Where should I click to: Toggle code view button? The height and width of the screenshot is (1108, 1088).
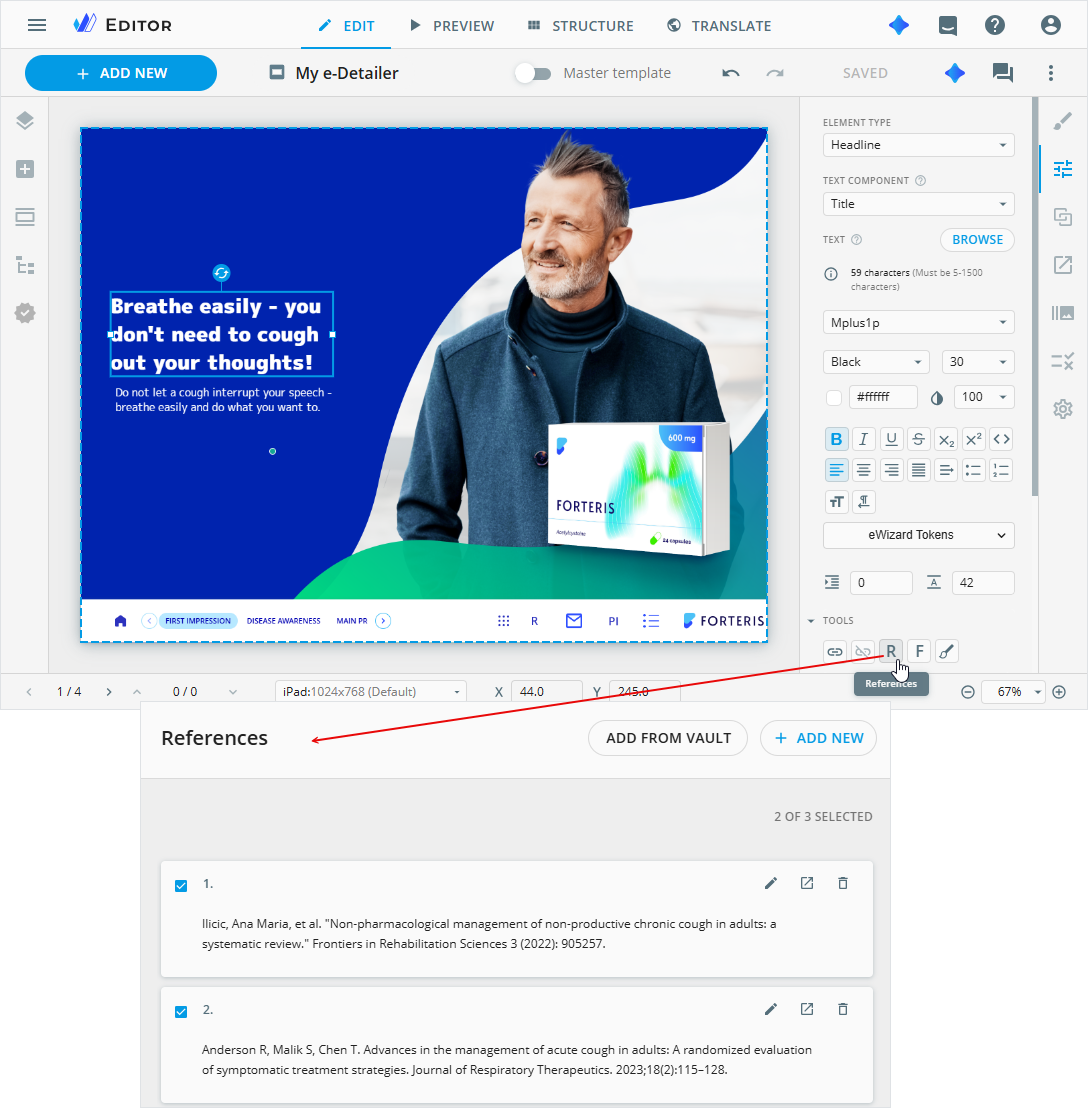pos(1001,439)
